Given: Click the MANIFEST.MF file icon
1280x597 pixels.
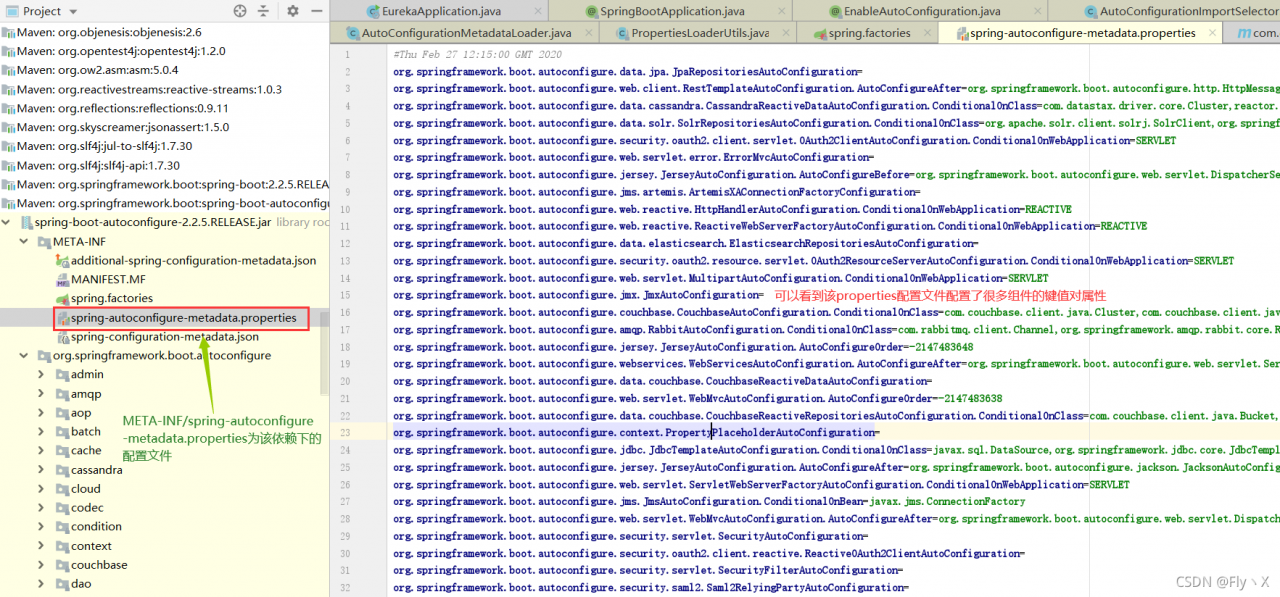Looking at the screenshot, I should pyautogui.click(x=62, y=280).
